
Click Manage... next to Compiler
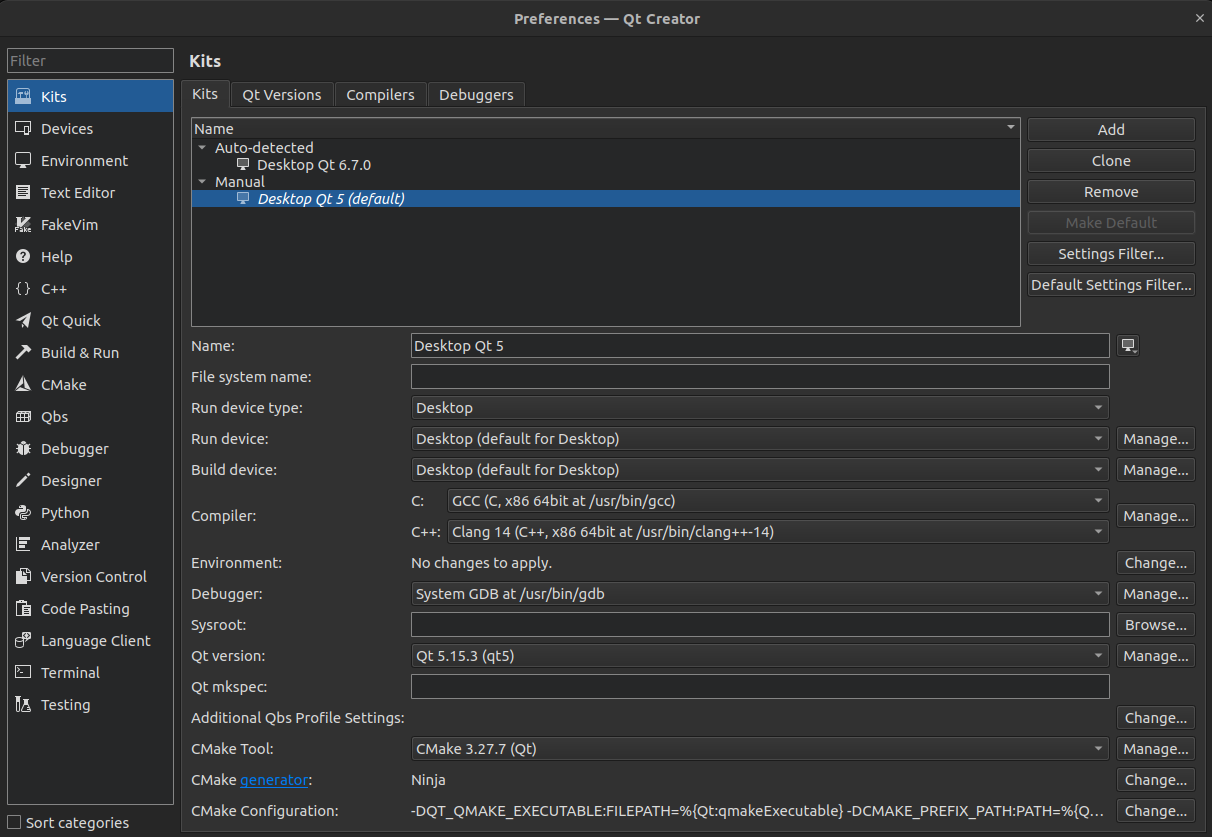pos(1155,516)
